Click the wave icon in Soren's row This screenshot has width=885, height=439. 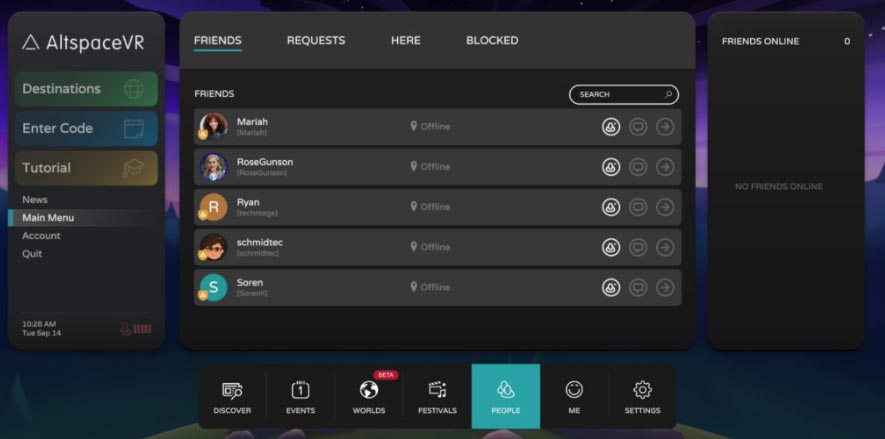610,287
